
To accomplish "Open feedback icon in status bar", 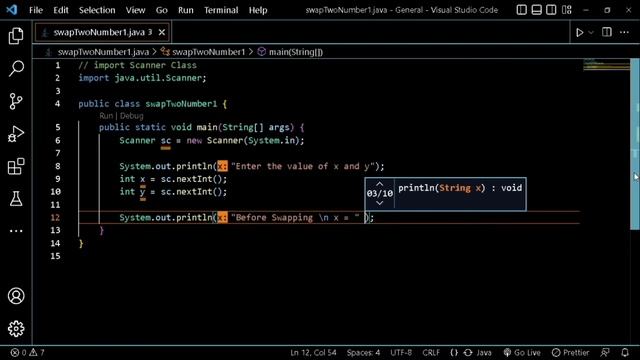I will 605,353.
